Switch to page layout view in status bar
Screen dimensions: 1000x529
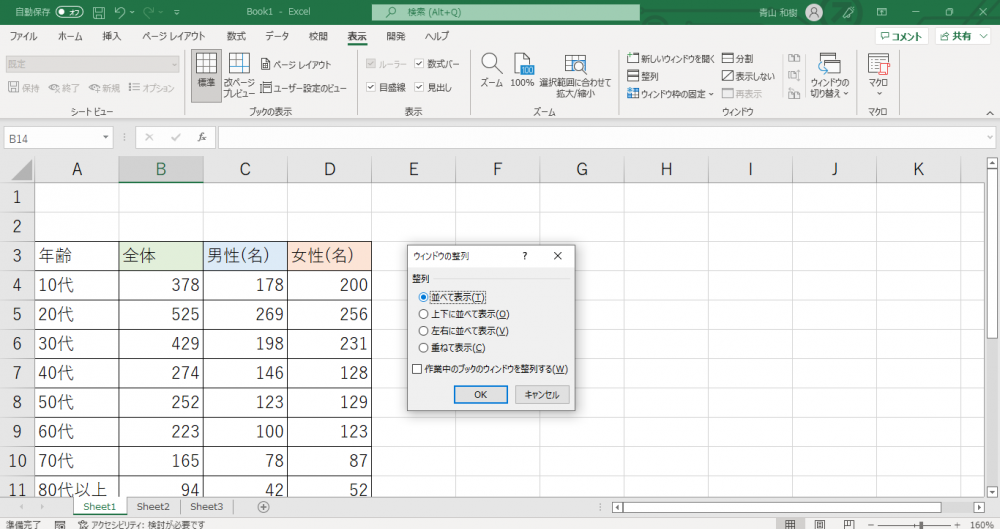pos(820,524)
